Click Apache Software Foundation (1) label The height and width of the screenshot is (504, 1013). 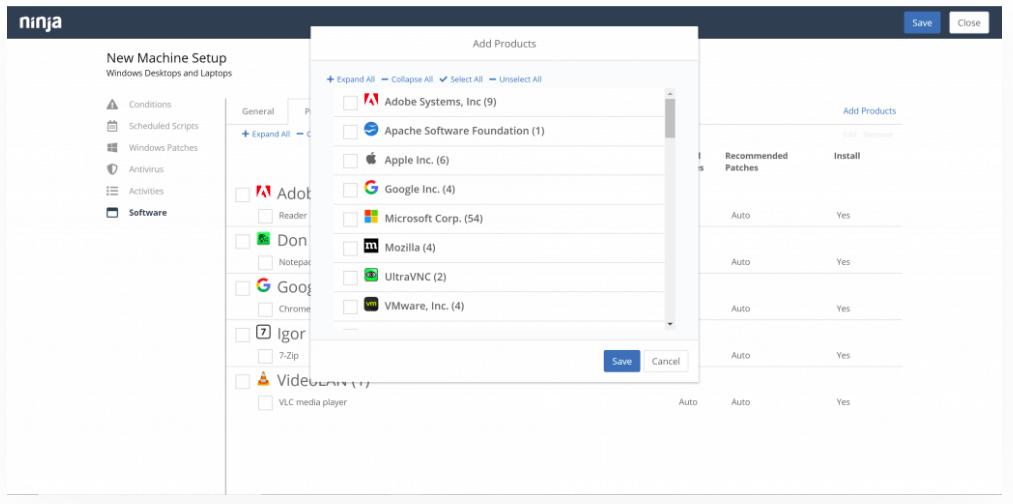coord(465,131)
